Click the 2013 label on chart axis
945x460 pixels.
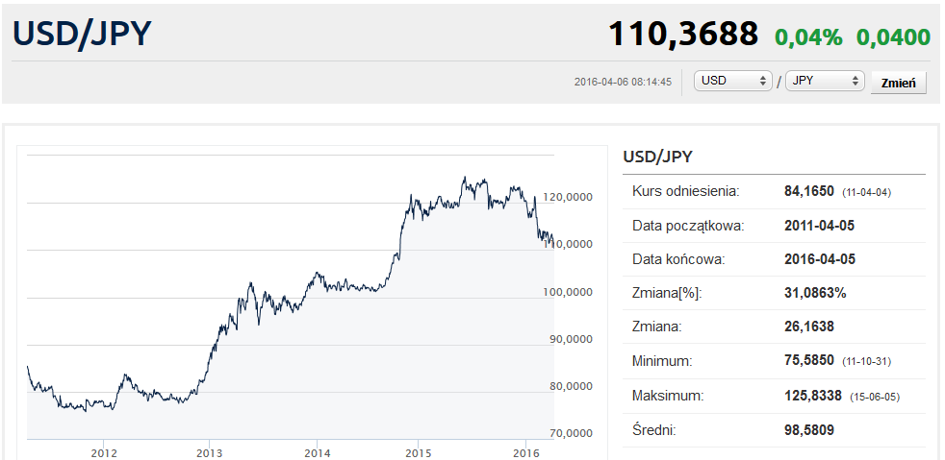(209, 453)
